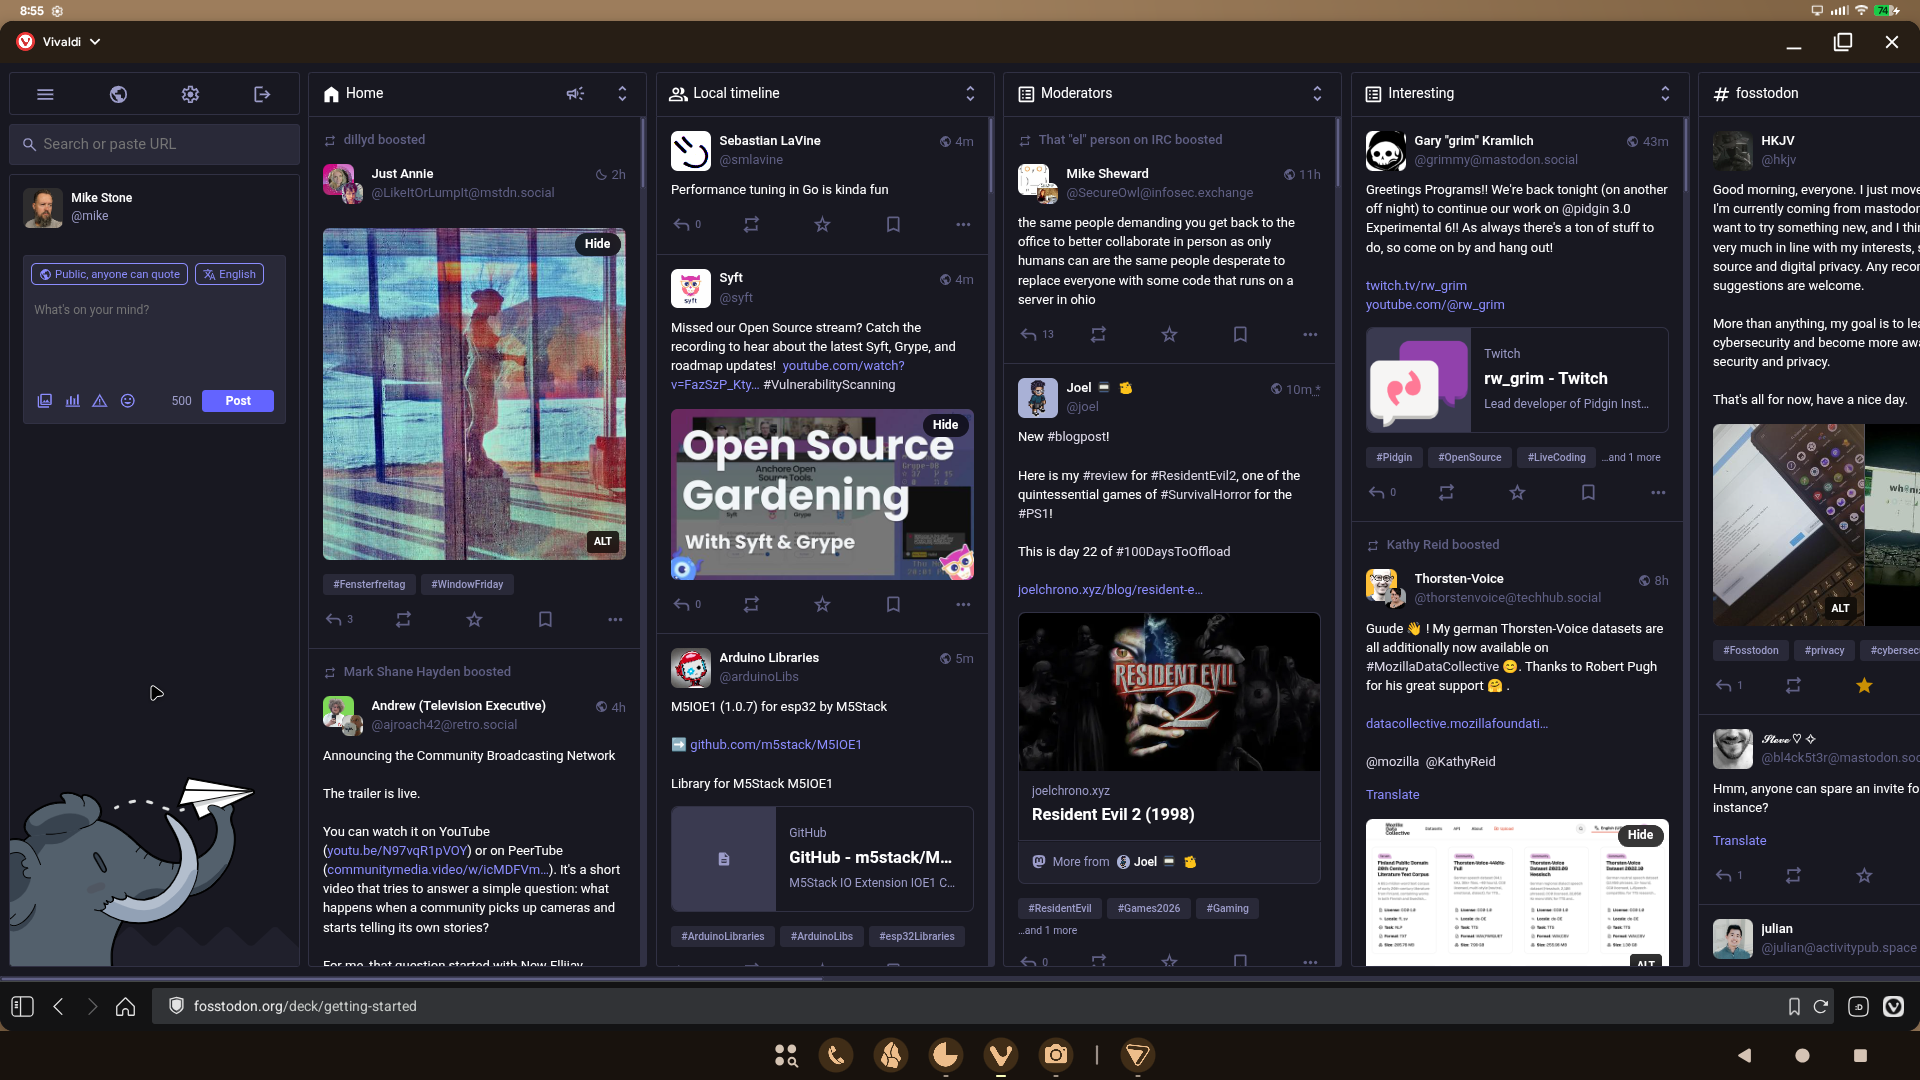Open twitch.tv/rw_grim link

click(x=1416, y=286)
